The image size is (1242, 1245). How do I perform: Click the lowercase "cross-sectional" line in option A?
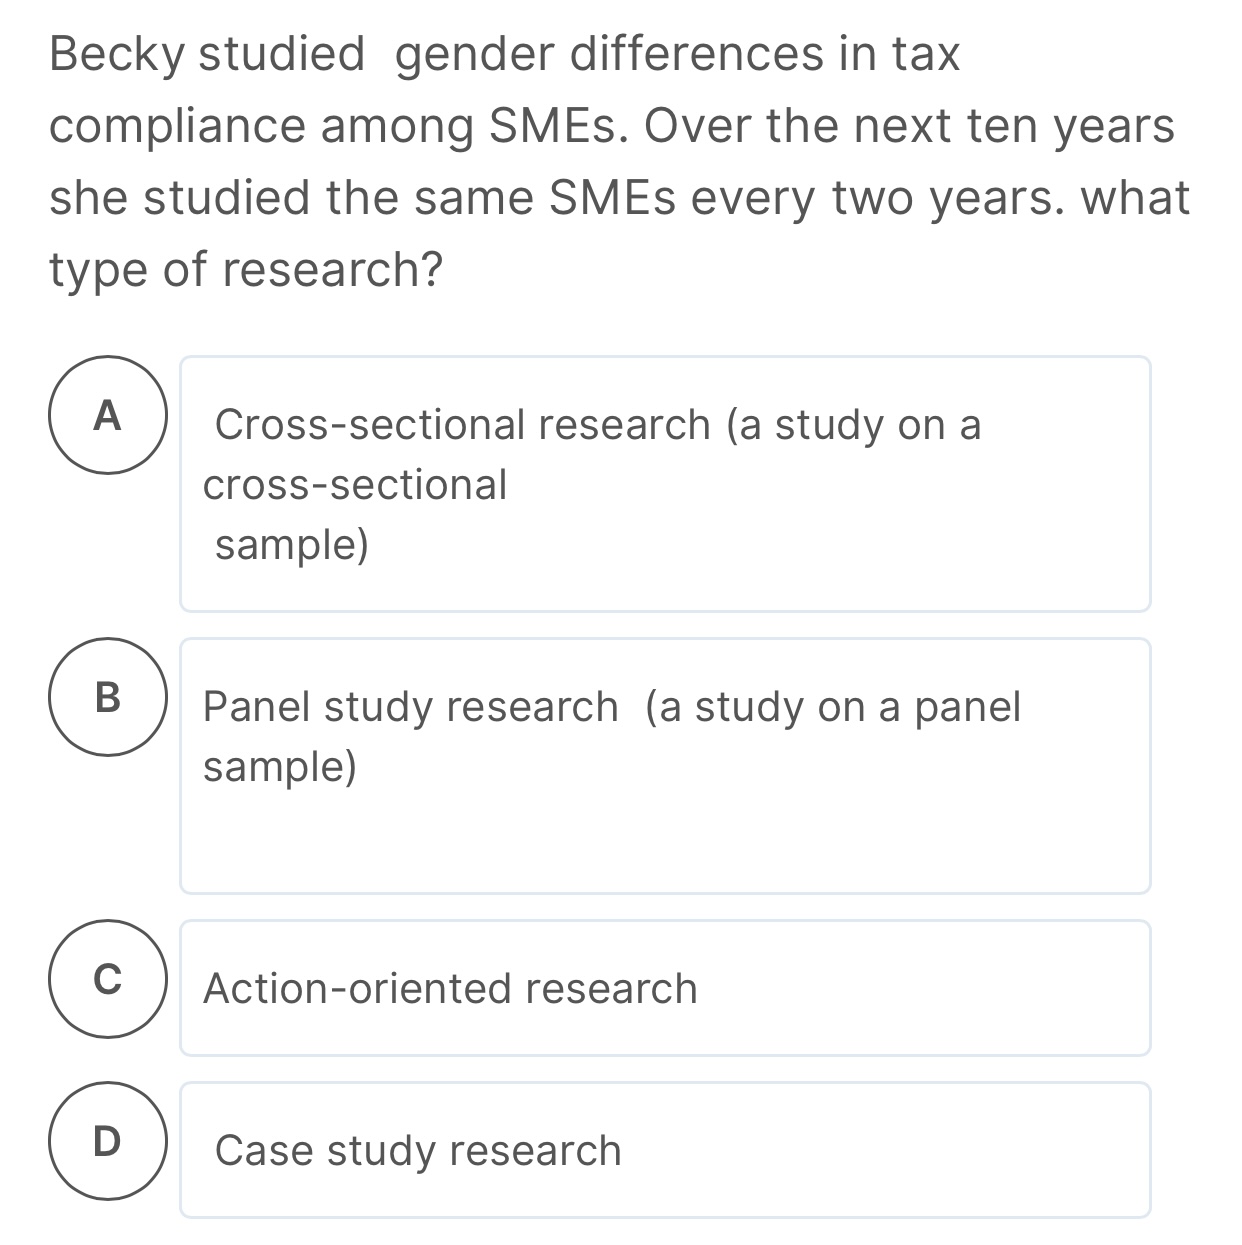355,485
